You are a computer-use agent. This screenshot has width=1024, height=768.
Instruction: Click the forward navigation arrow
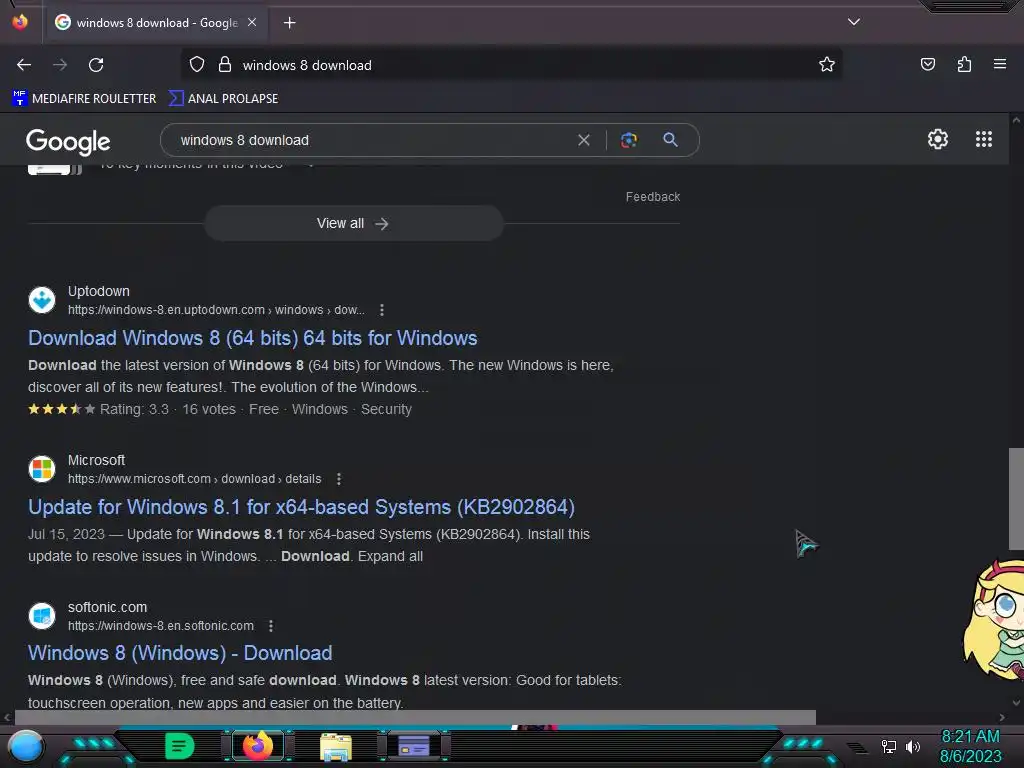point(60,65)
